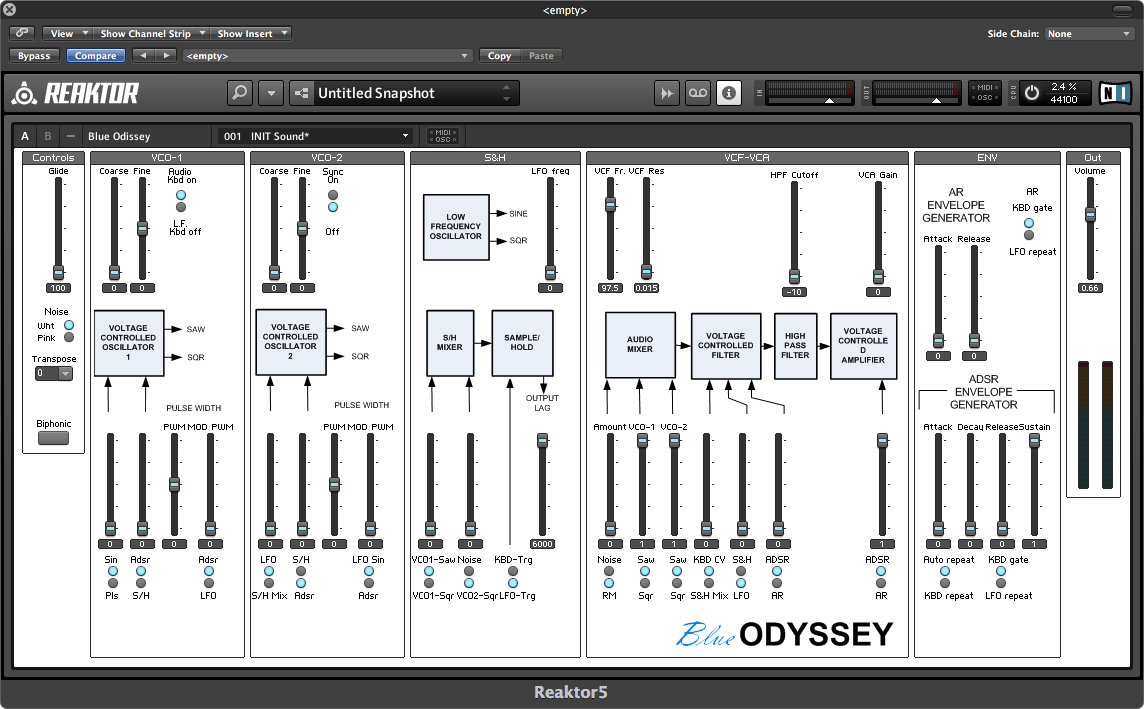Select AR KBD gate radio button

[1029, 223]
